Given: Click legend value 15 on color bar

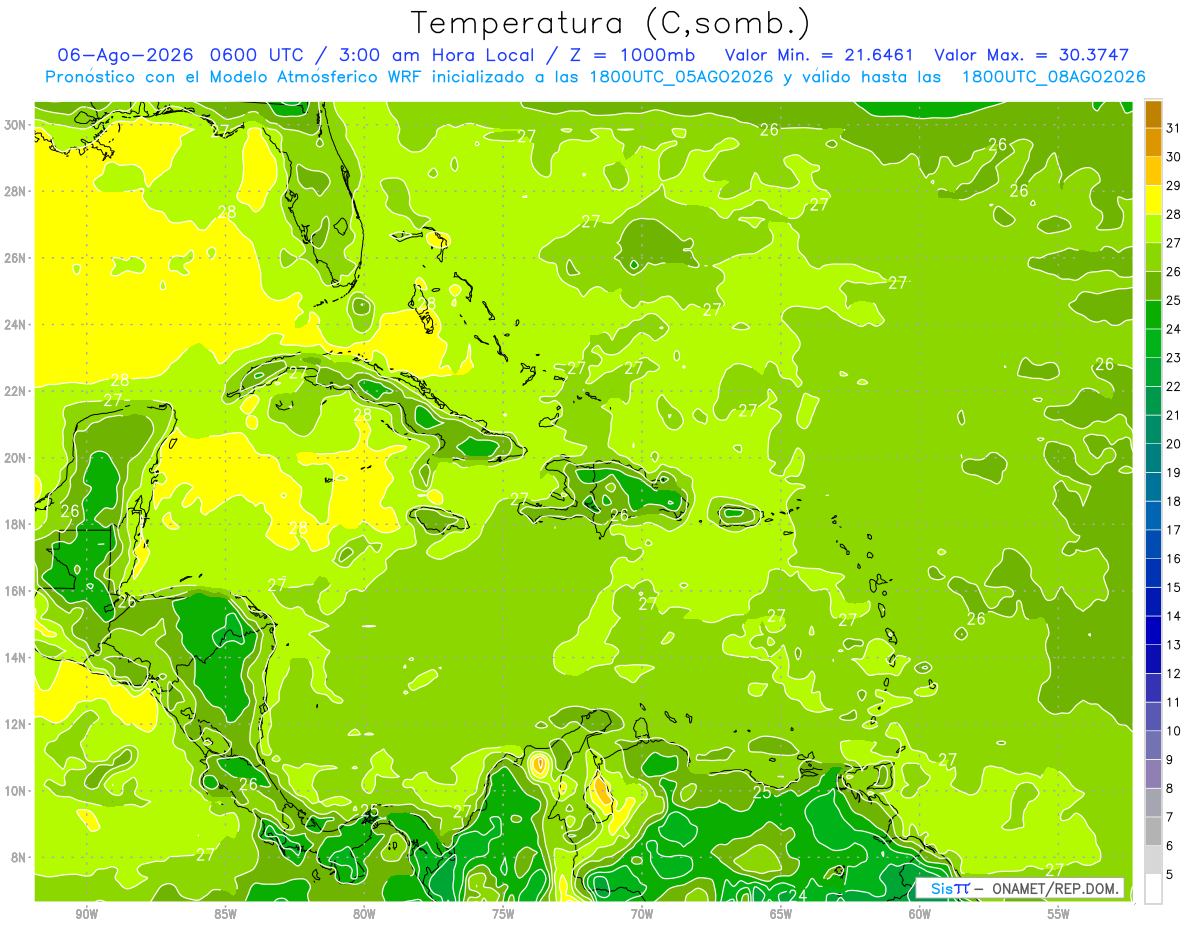Looking at the screenshot, I should pos(1174,587).
